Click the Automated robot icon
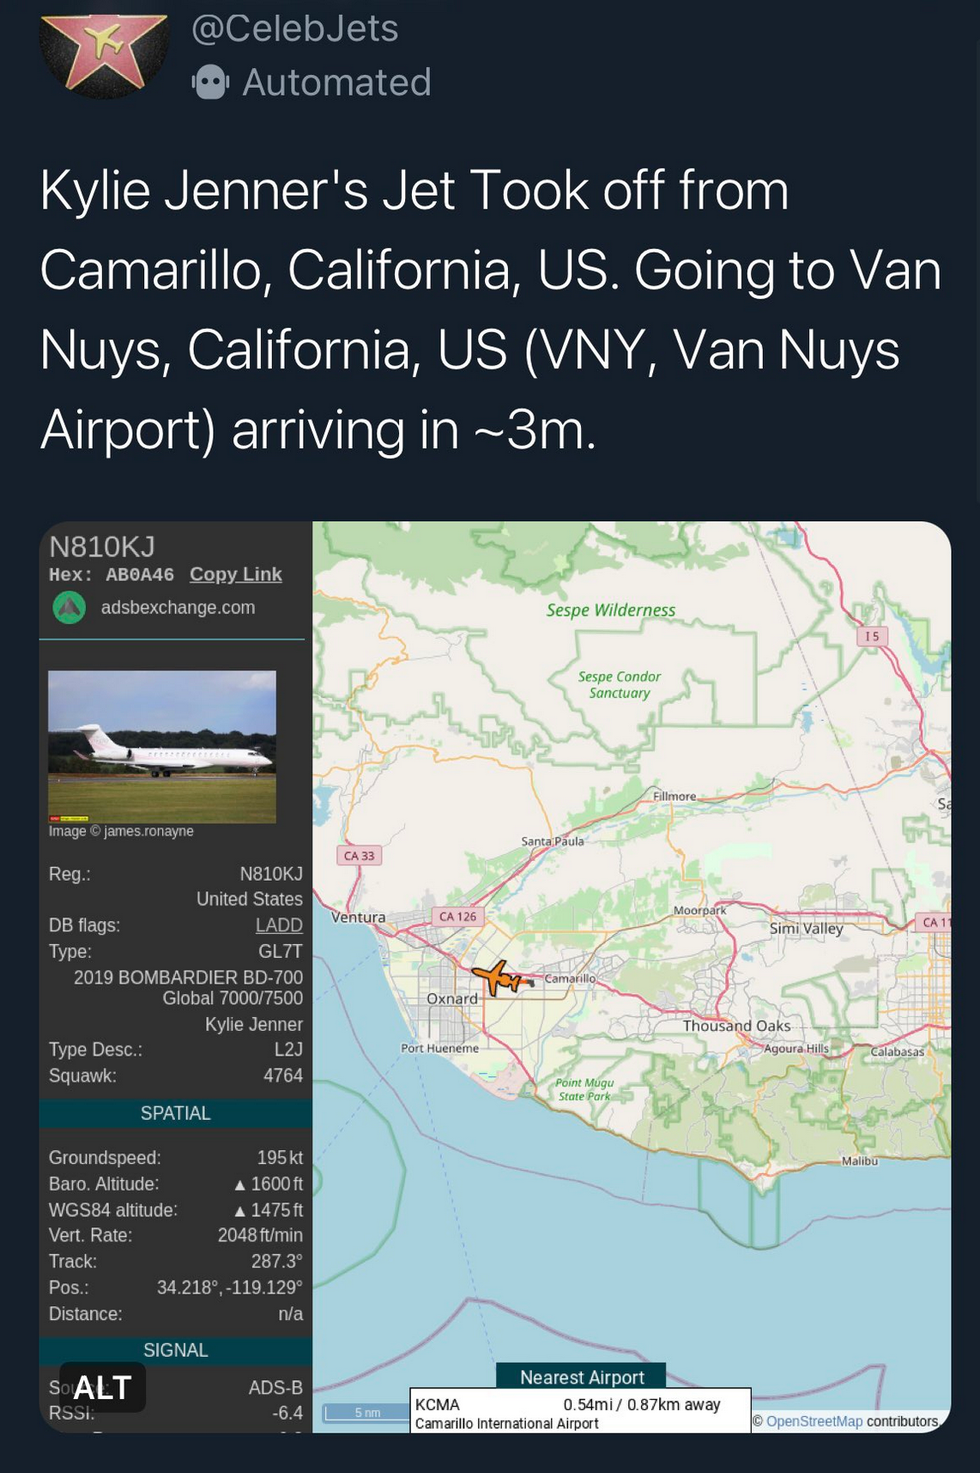Image resolution: width=980 pixels, height=1473 pixels. (210, 82)
